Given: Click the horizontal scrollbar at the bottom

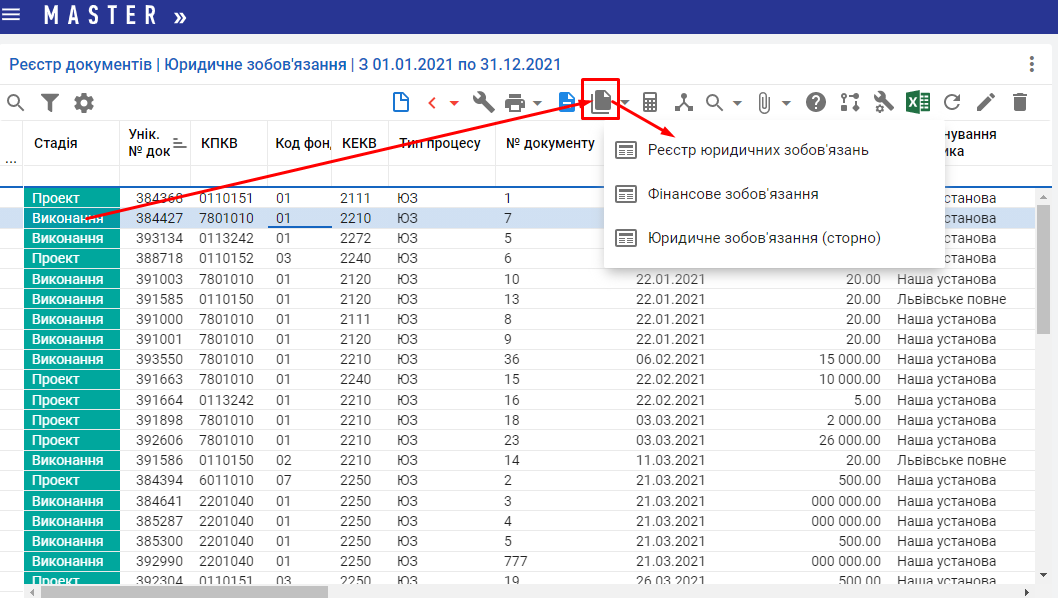Looking at the screenshot, I should 180,592.
